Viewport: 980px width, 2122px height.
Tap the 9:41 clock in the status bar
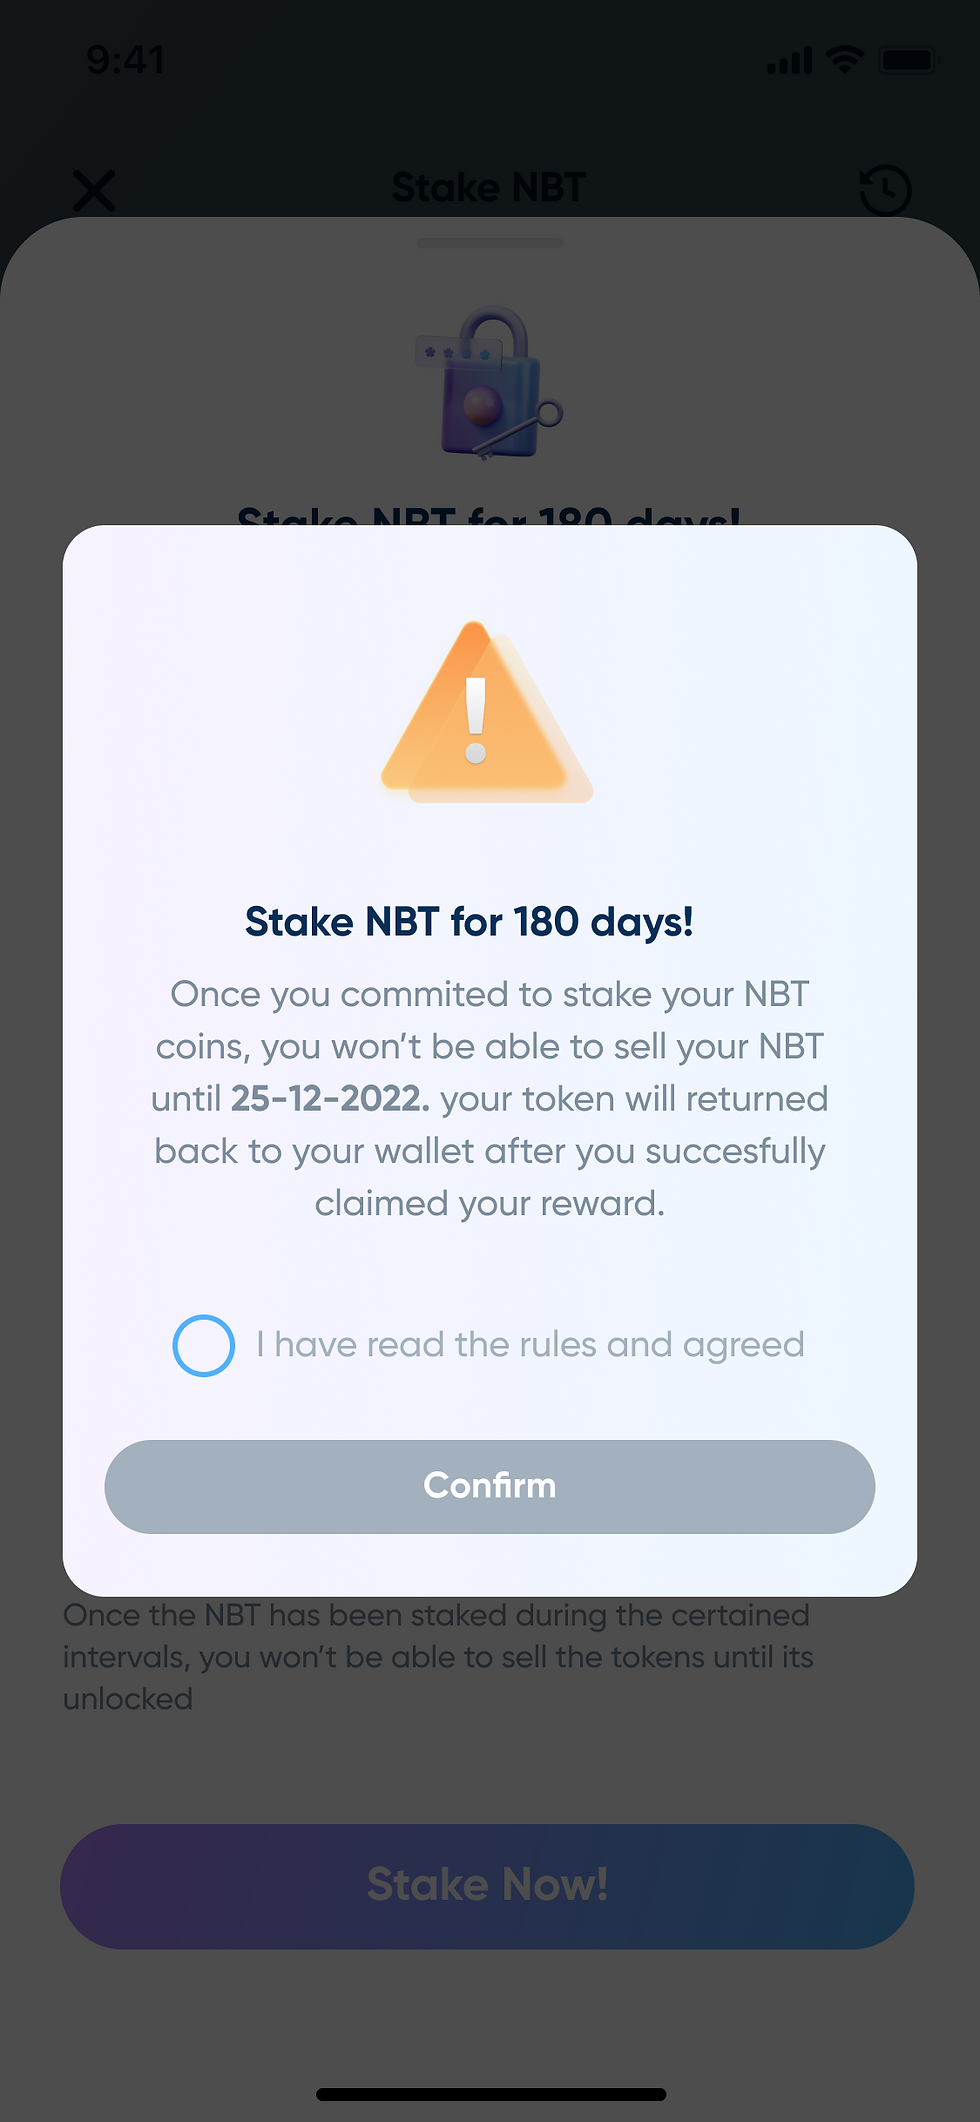click(x=125, y=60)
